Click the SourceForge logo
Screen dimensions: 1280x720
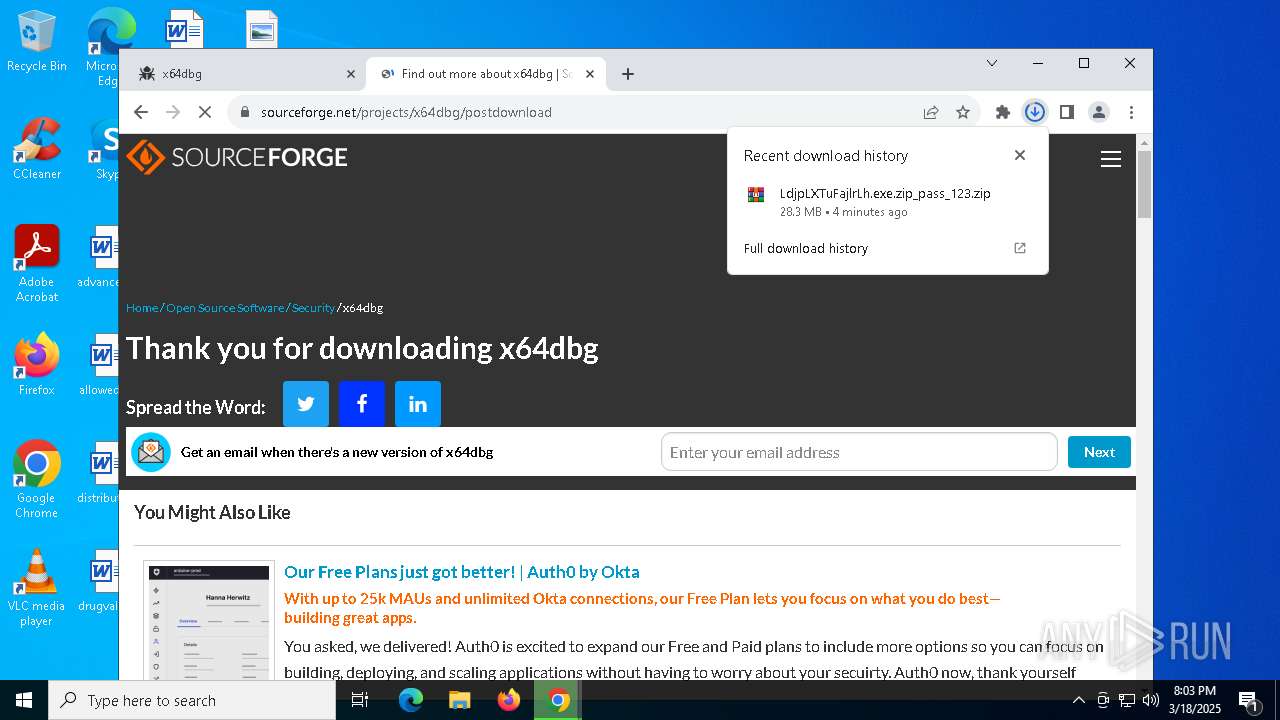point(237,157)
